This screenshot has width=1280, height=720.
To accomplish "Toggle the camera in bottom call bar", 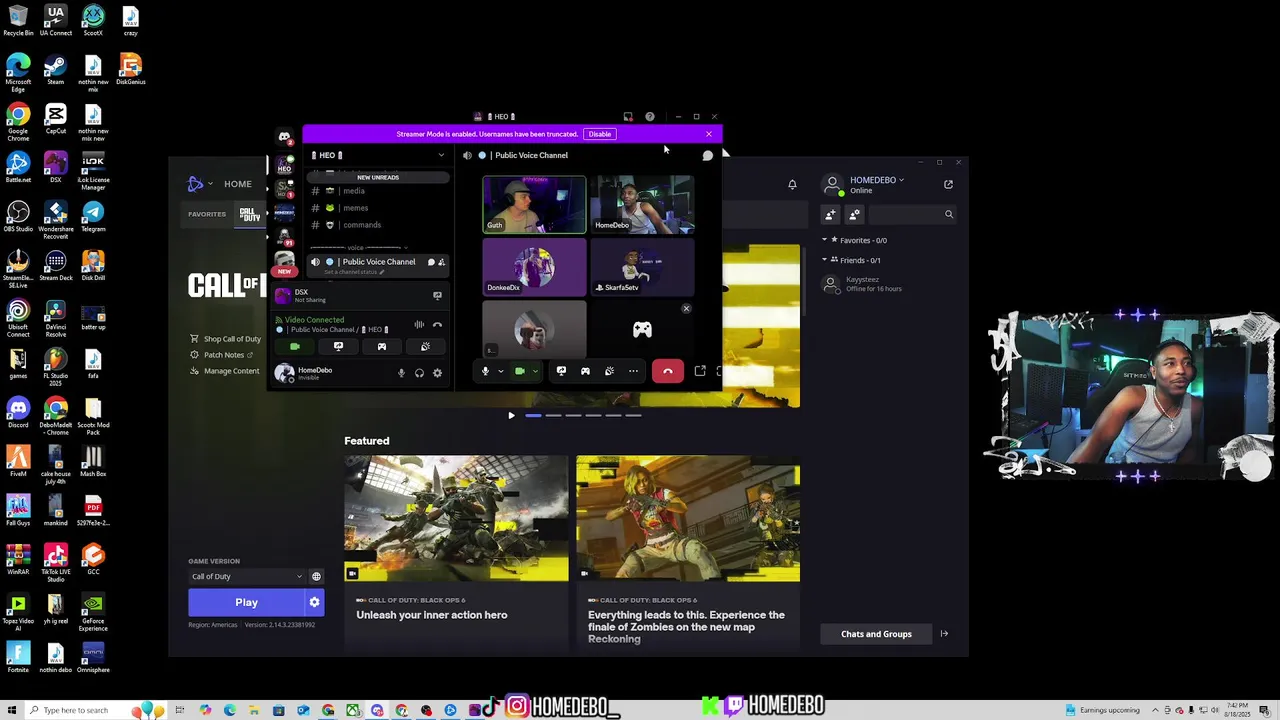I will pyautogui.click(x=519, y=371).
